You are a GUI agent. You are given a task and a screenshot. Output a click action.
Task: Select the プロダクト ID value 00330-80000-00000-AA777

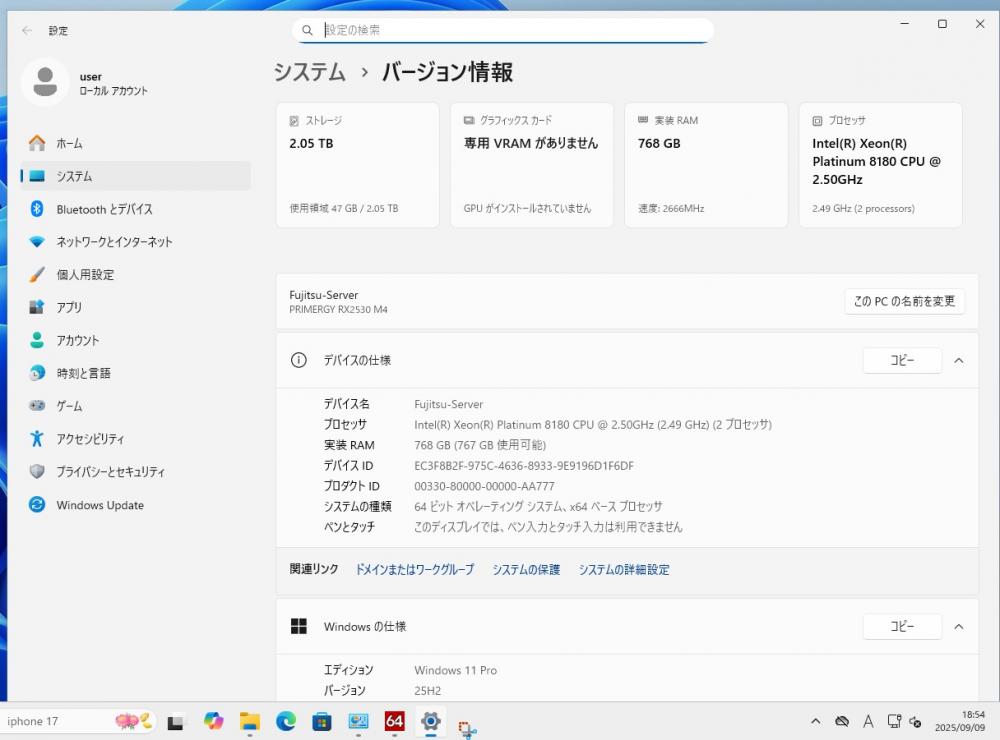(484, 486)
